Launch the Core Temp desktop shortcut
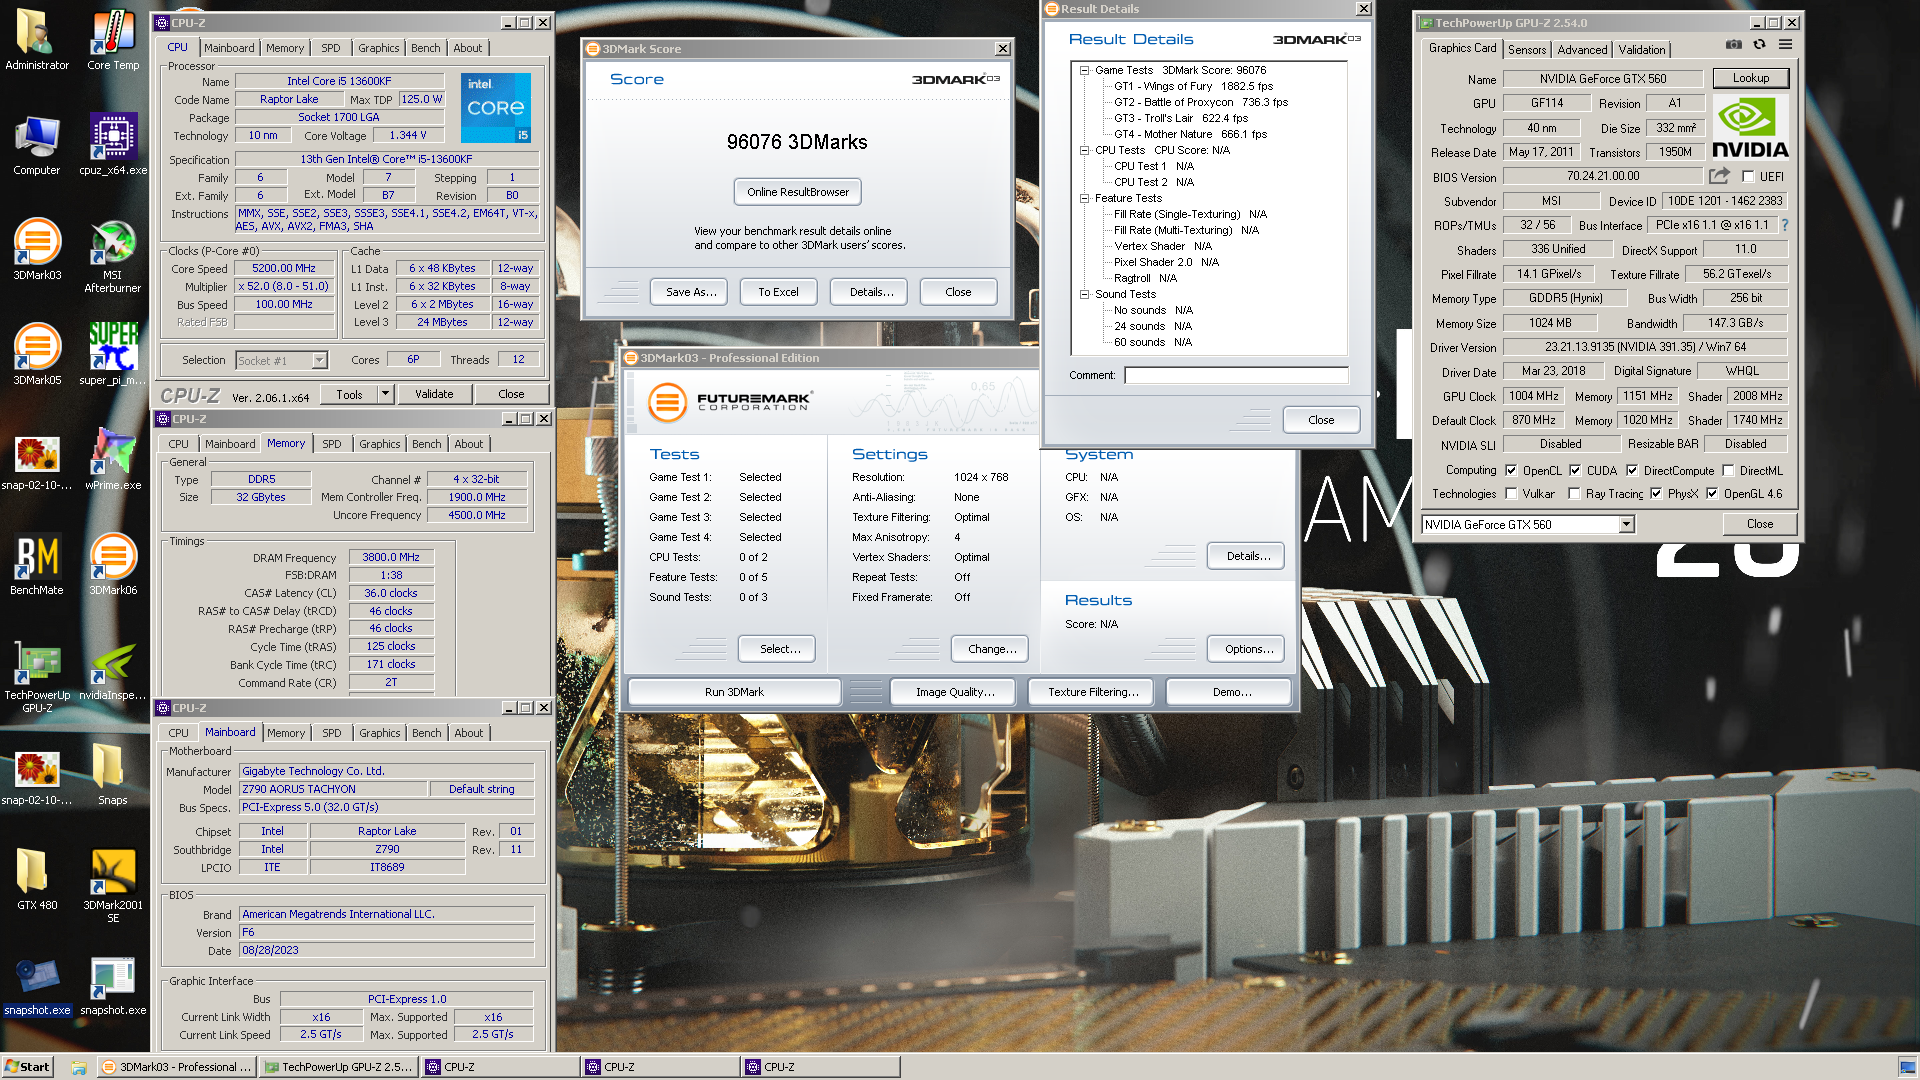Viewport: 1920px width, 1080px height. [x=113, y=40]
